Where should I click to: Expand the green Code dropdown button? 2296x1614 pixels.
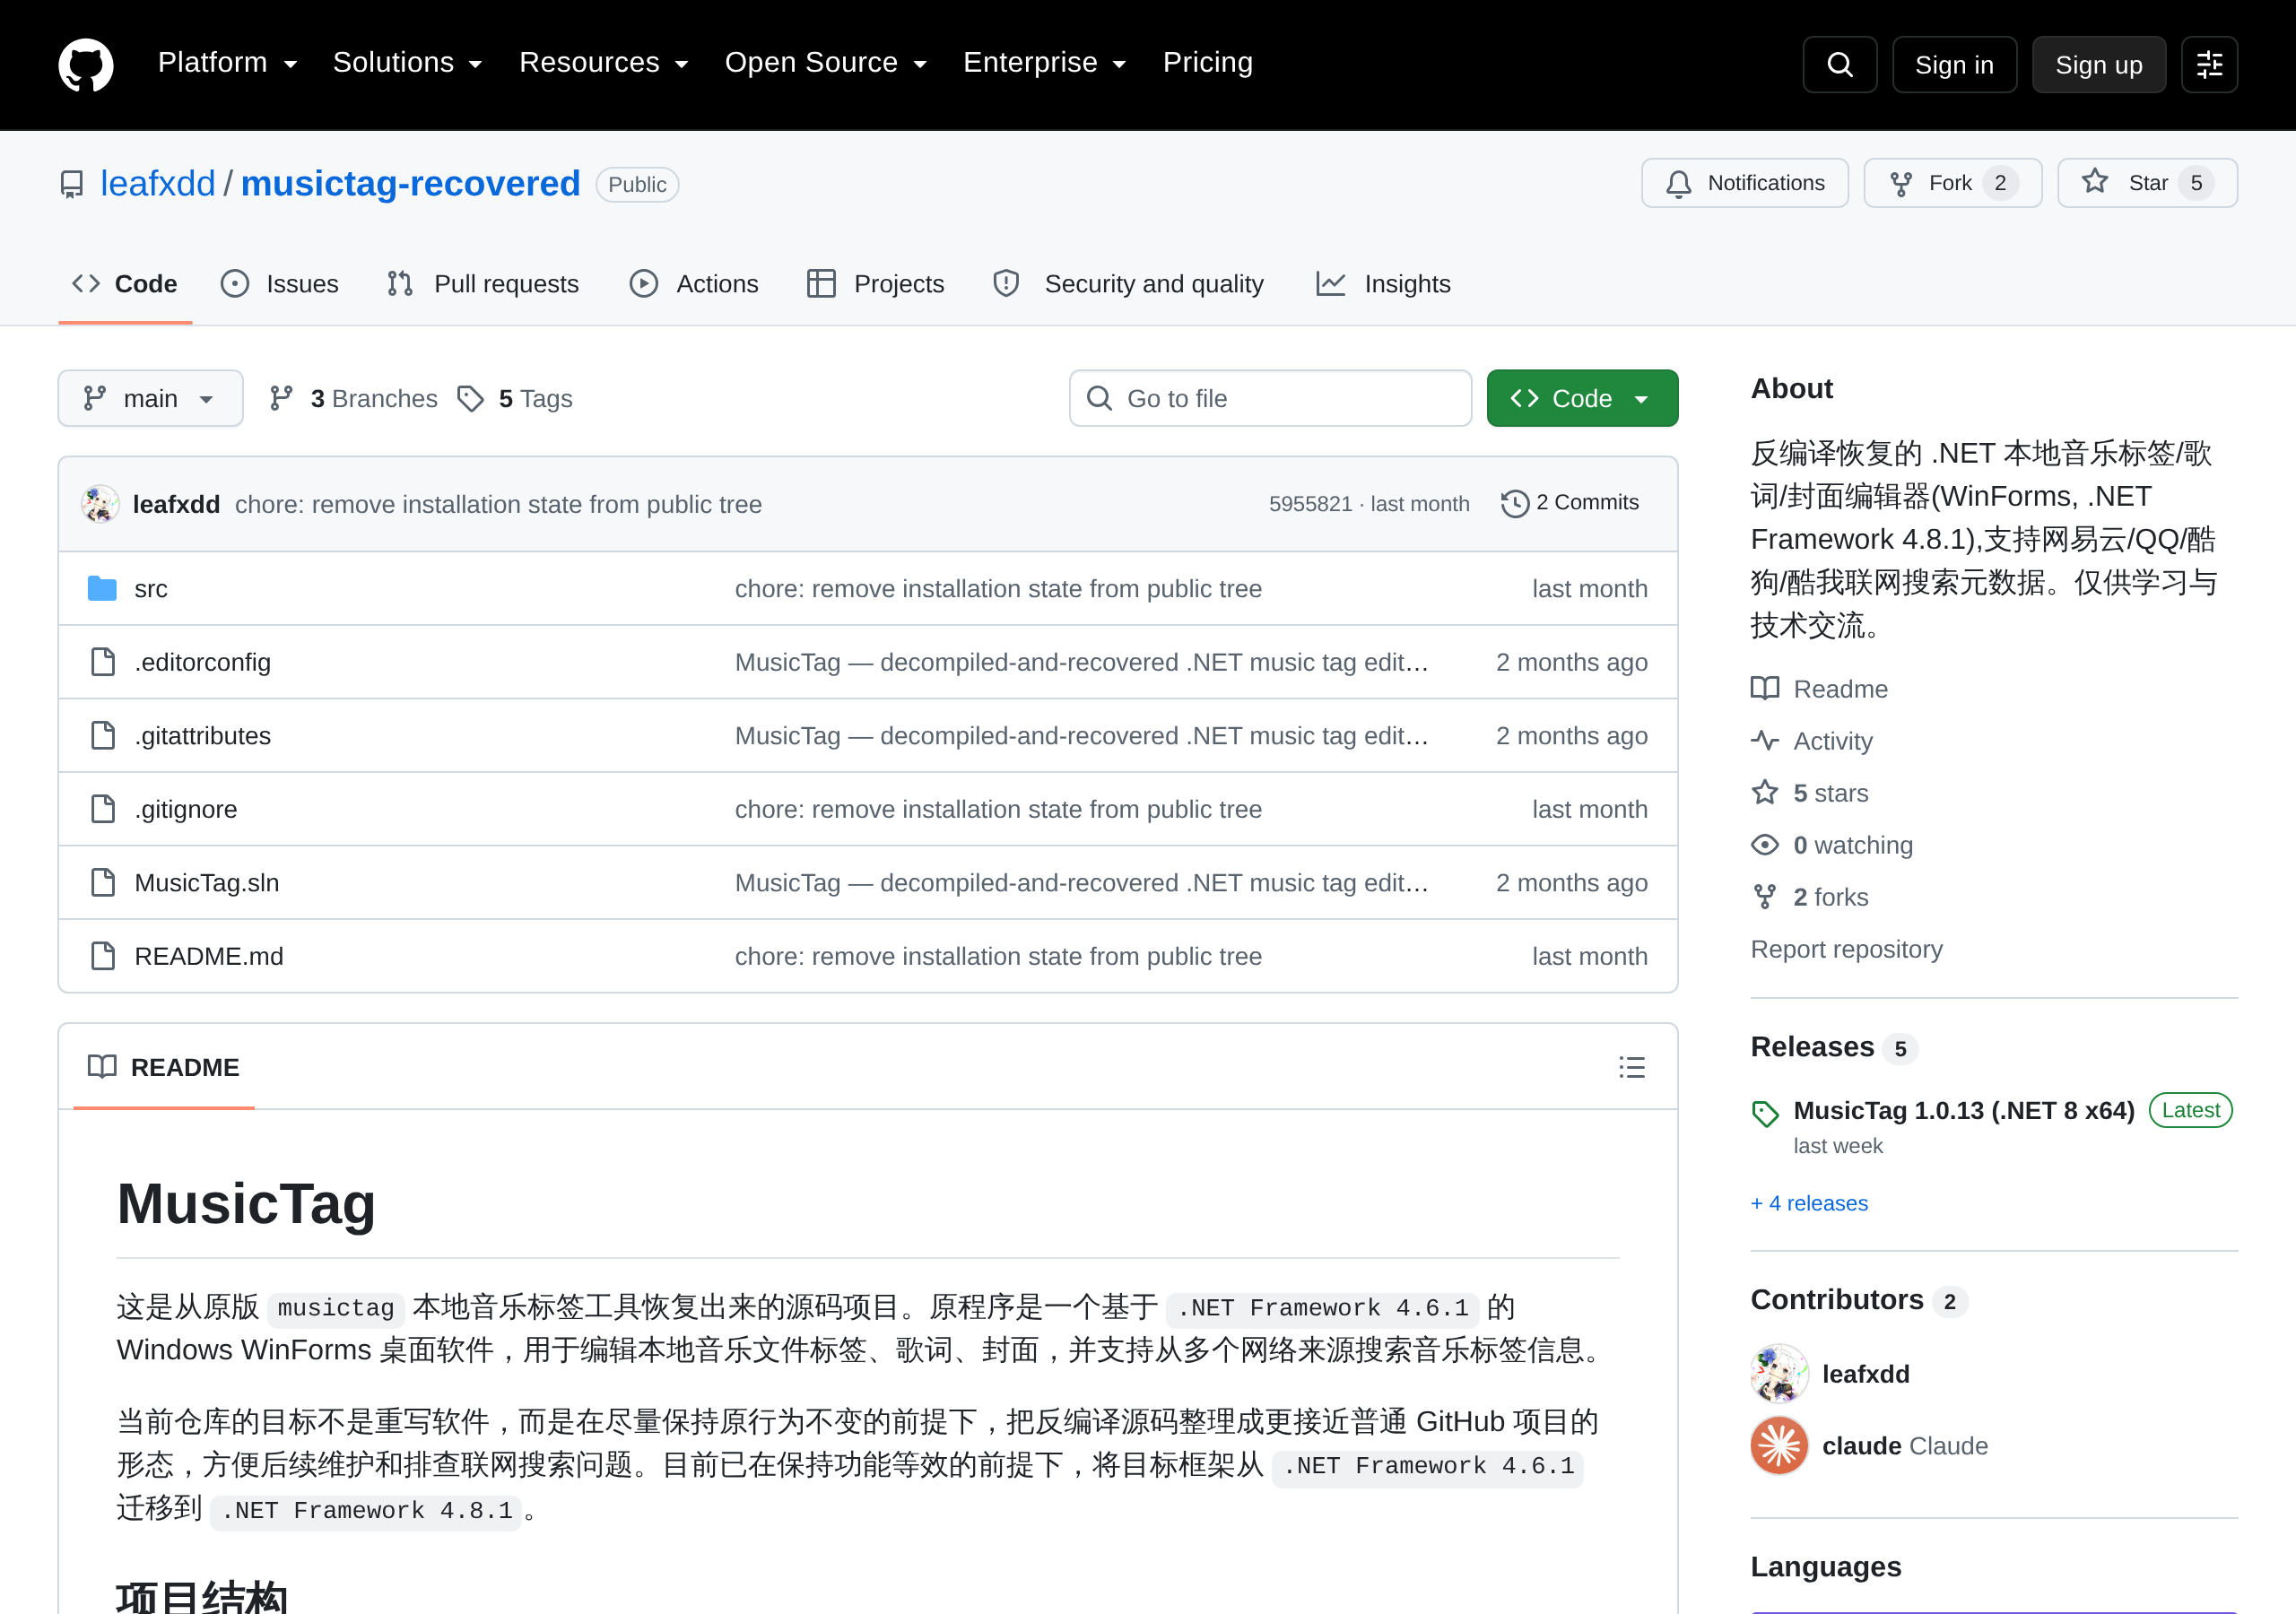(x=1582, y=399)
